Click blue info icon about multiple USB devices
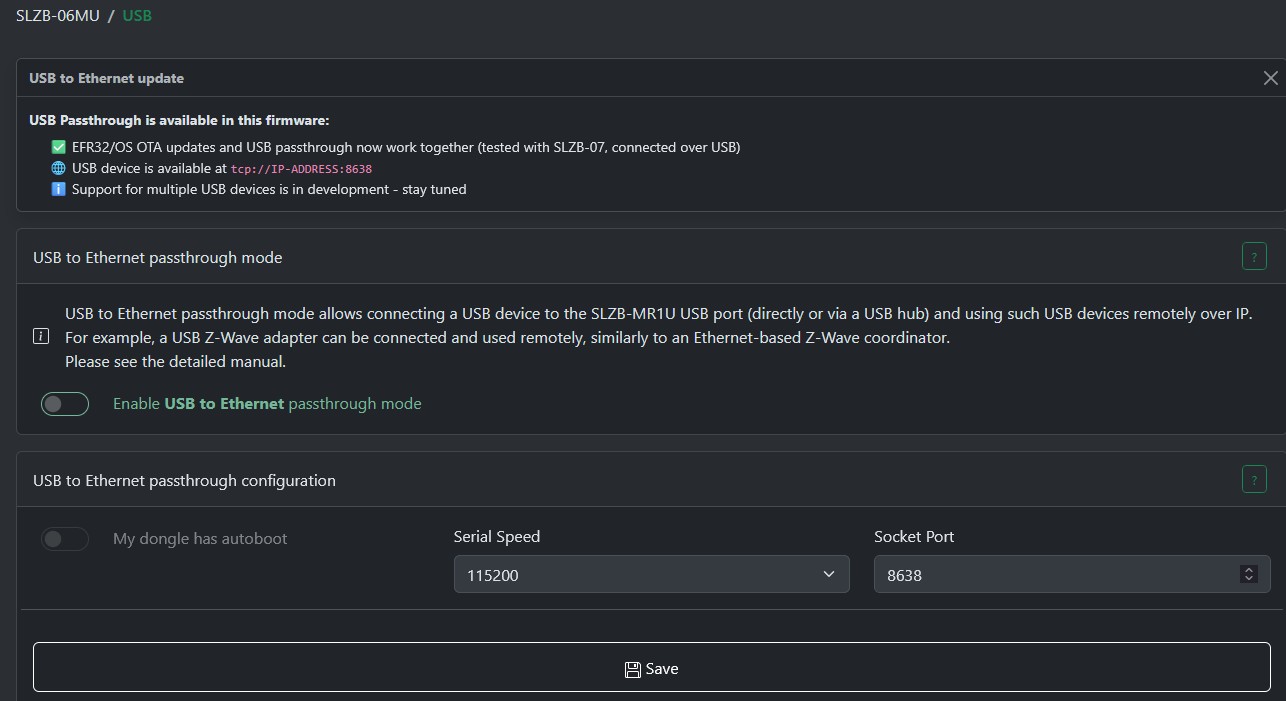The height and width of the screenshot is (701, 1286). [59, 189]
